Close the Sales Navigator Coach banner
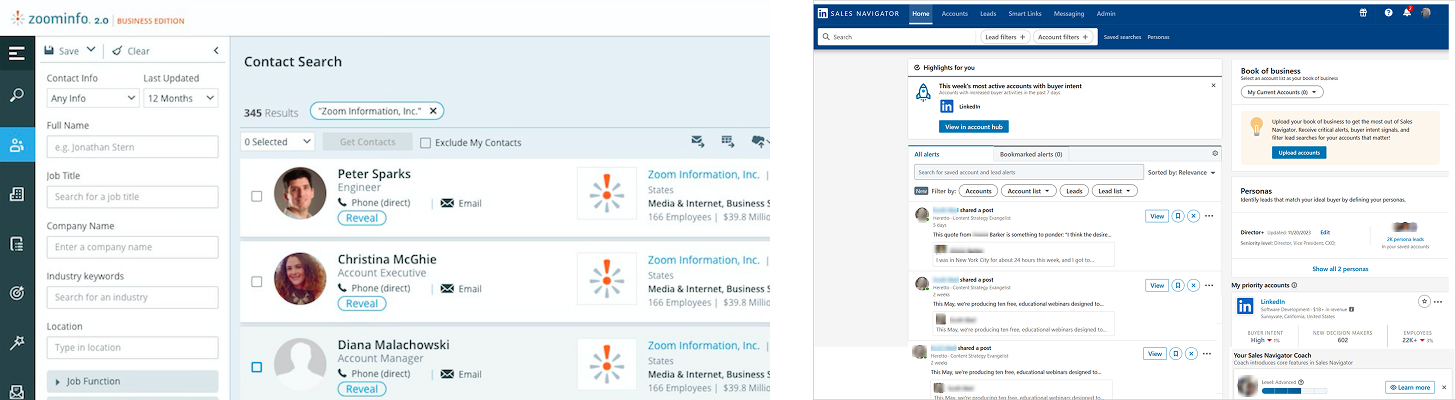Screen dimensions: 1456x400 coord(1443,387)
